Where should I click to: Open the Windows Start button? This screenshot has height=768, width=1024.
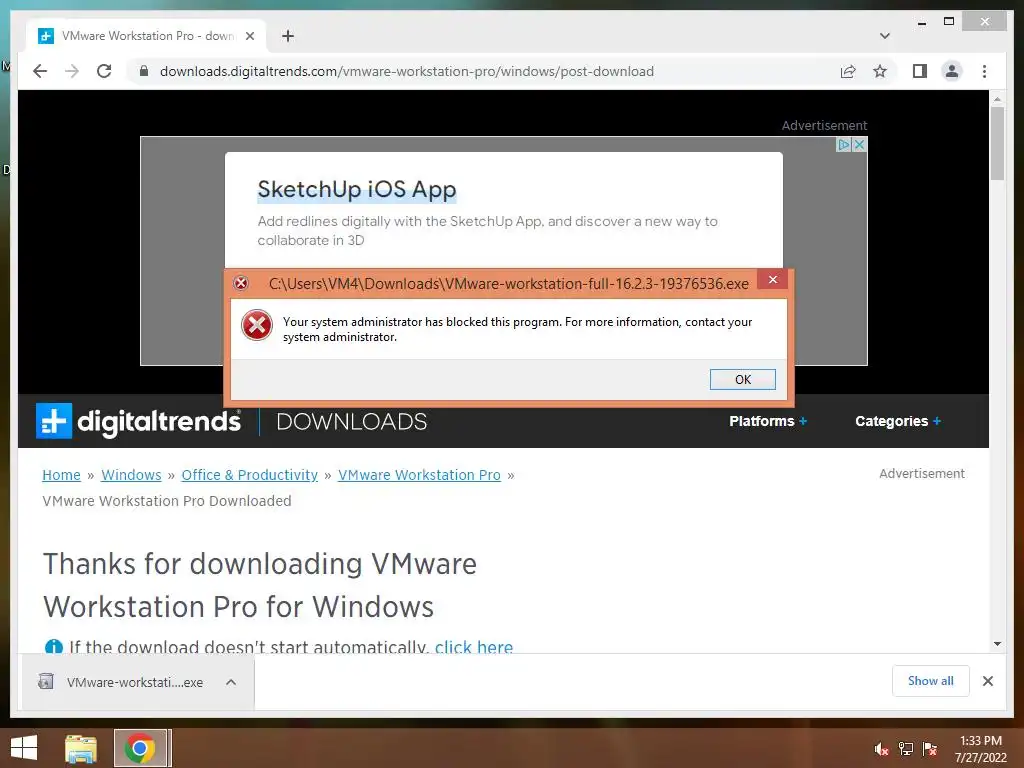coord(24,748)
